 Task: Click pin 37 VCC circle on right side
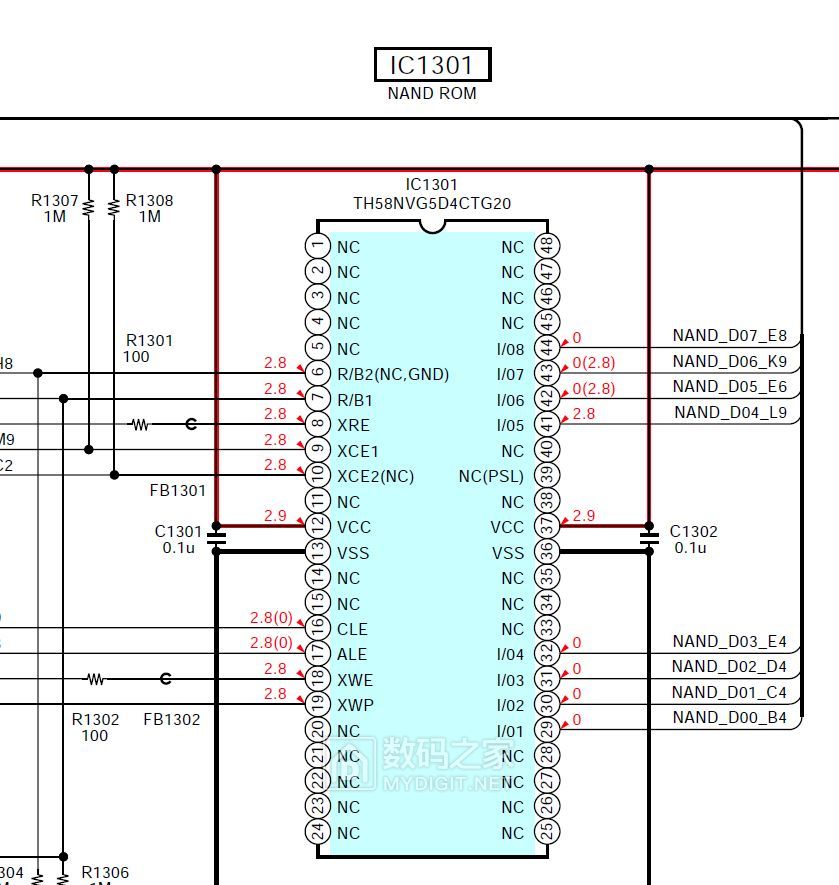[x=547, y=526]
